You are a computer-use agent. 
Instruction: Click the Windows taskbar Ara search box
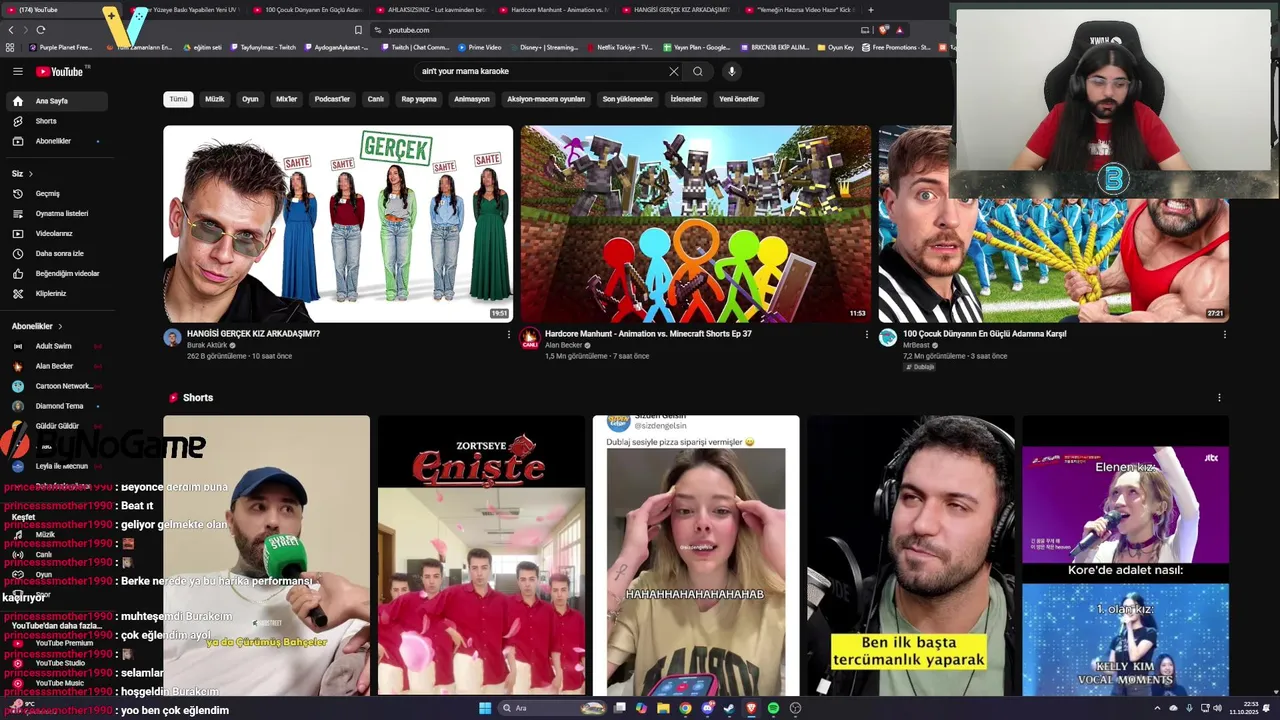pyautogui.click(x=550, y=708)
